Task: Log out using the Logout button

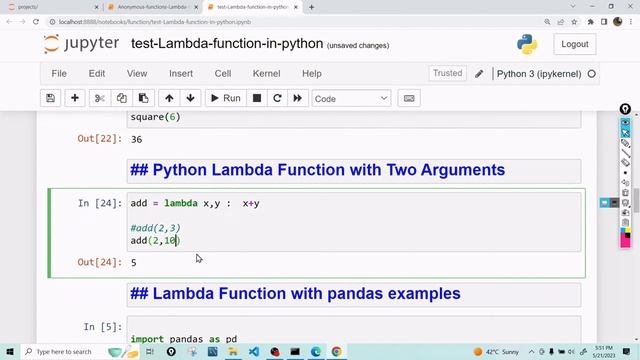Action: pos(575,44)
